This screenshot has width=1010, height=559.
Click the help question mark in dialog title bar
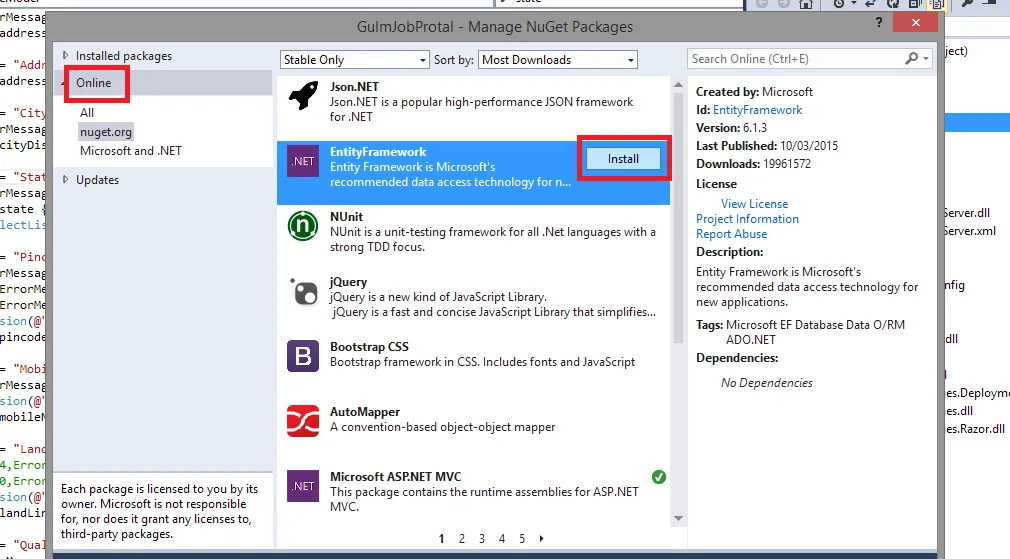(x=879, y=23)
